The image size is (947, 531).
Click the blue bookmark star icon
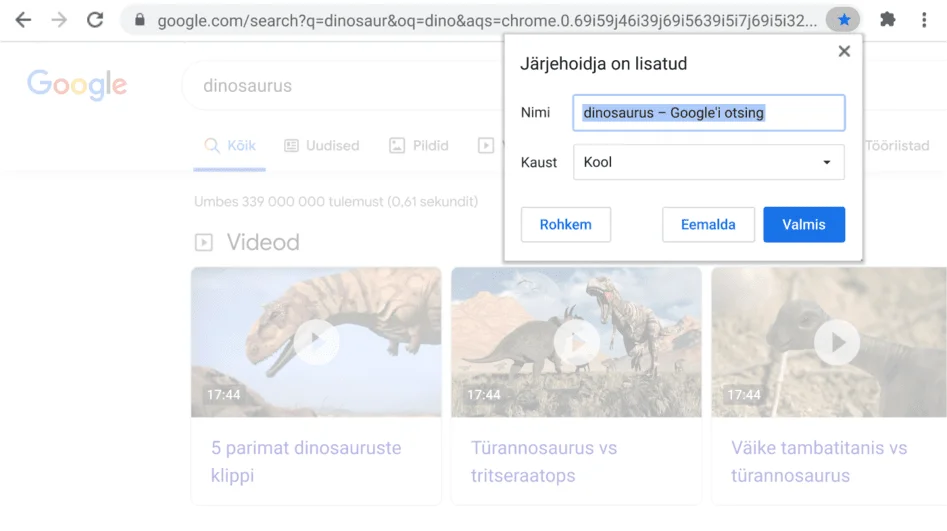[844, 20]
